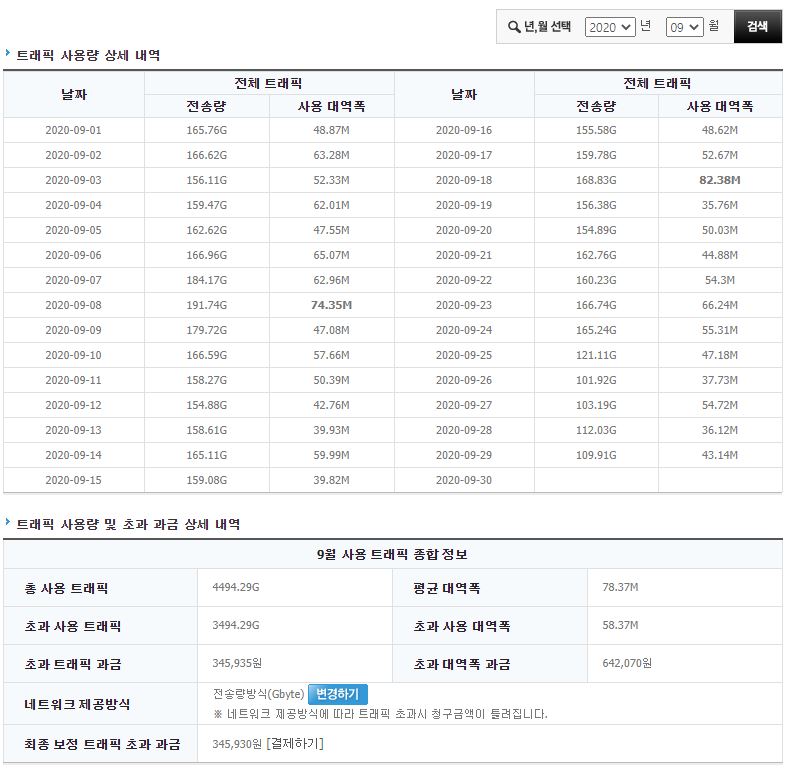795x772 pixels.
Task: Select transfer value 191.74G
Action: pyautogui.click(x=206, y=305)
